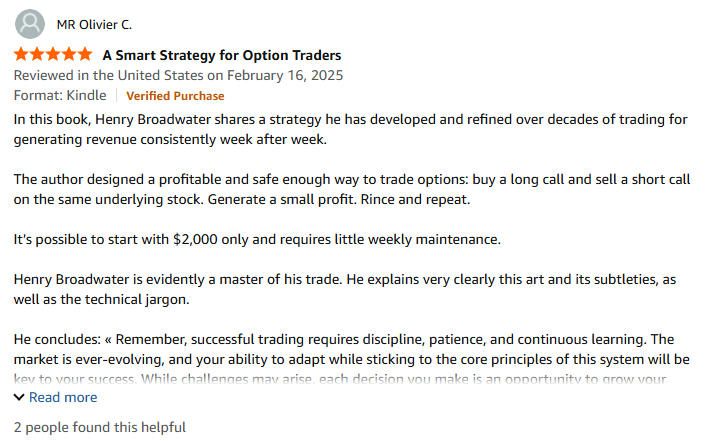Click the fourth orange rating star
The height and width of the screenshot is (441, 721).
pyautogui.click(x=69, y=55)
